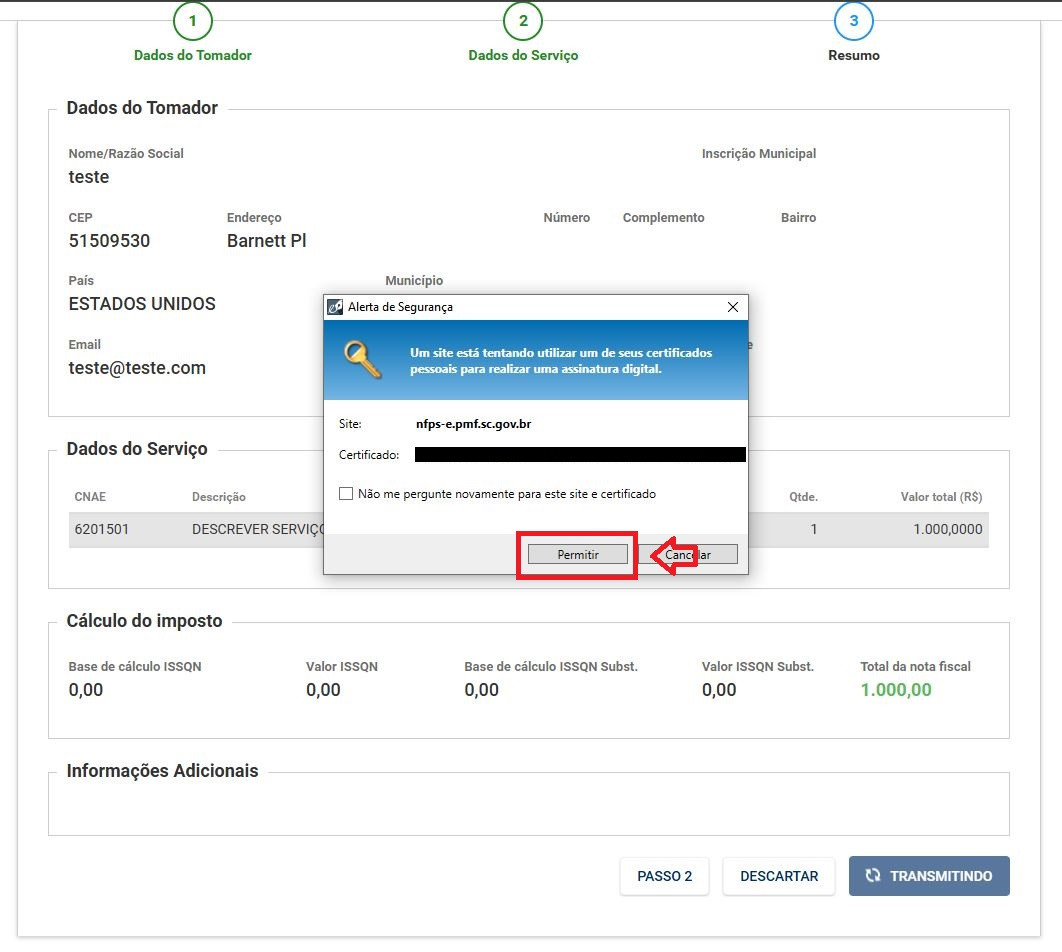Close the Alerta de Segurança dialog
Screen dimensions: 1062x952
click(x=732, y=307)
